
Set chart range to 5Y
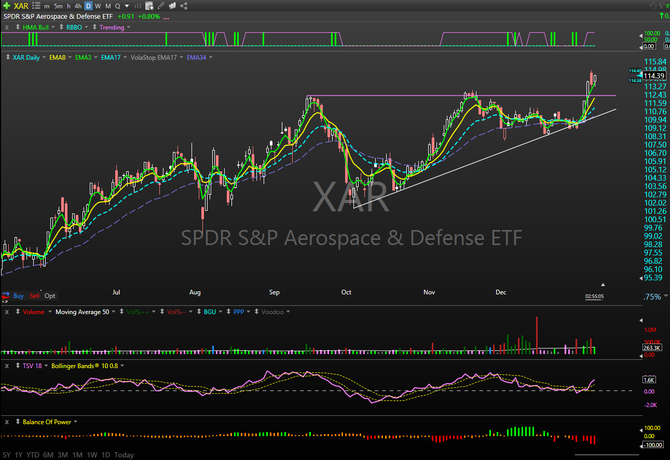6,455
